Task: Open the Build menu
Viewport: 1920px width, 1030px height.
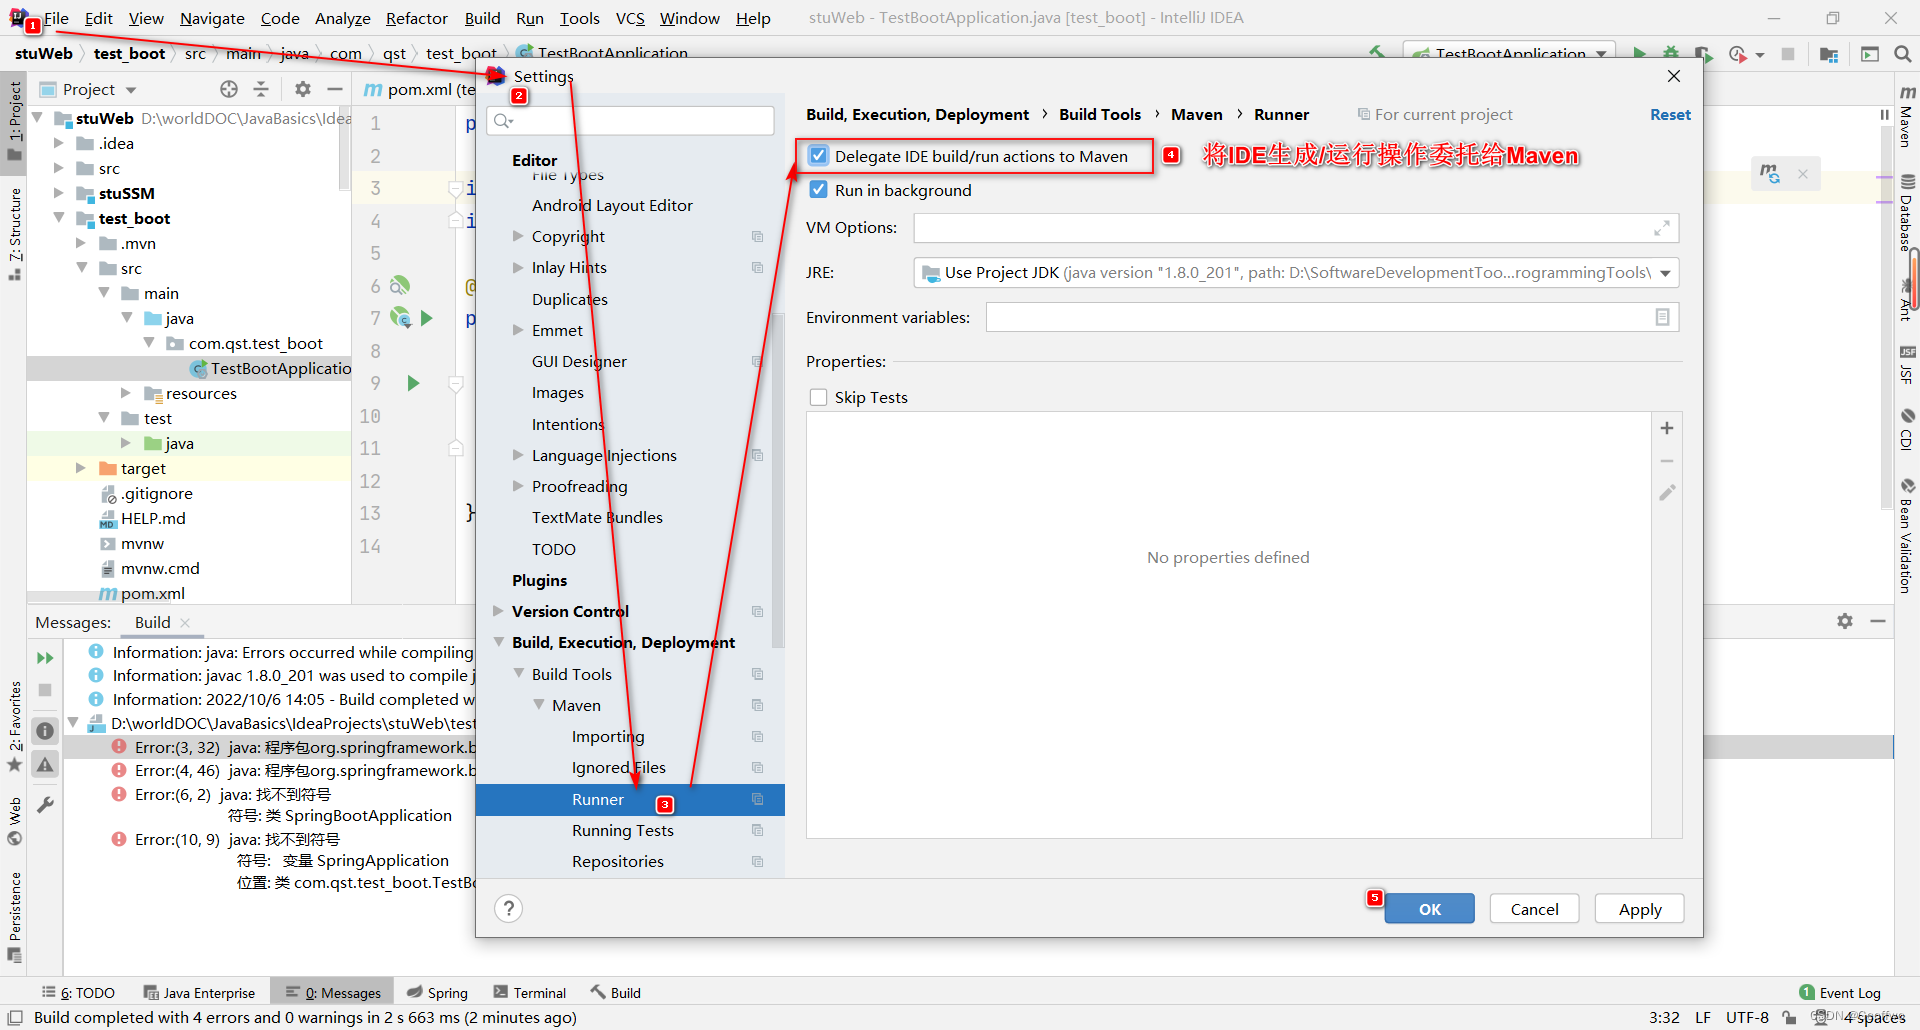Action: click(x=482, y=18)
